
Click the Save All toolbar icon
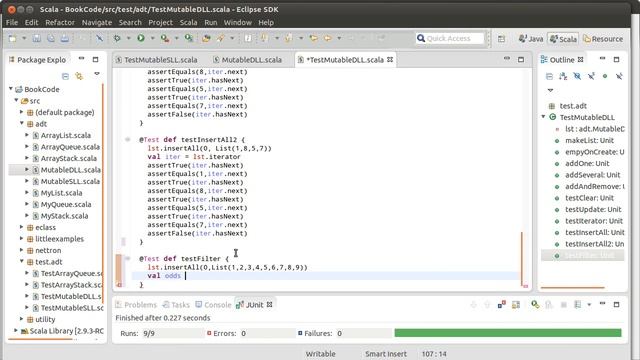[x=51, y=38]
